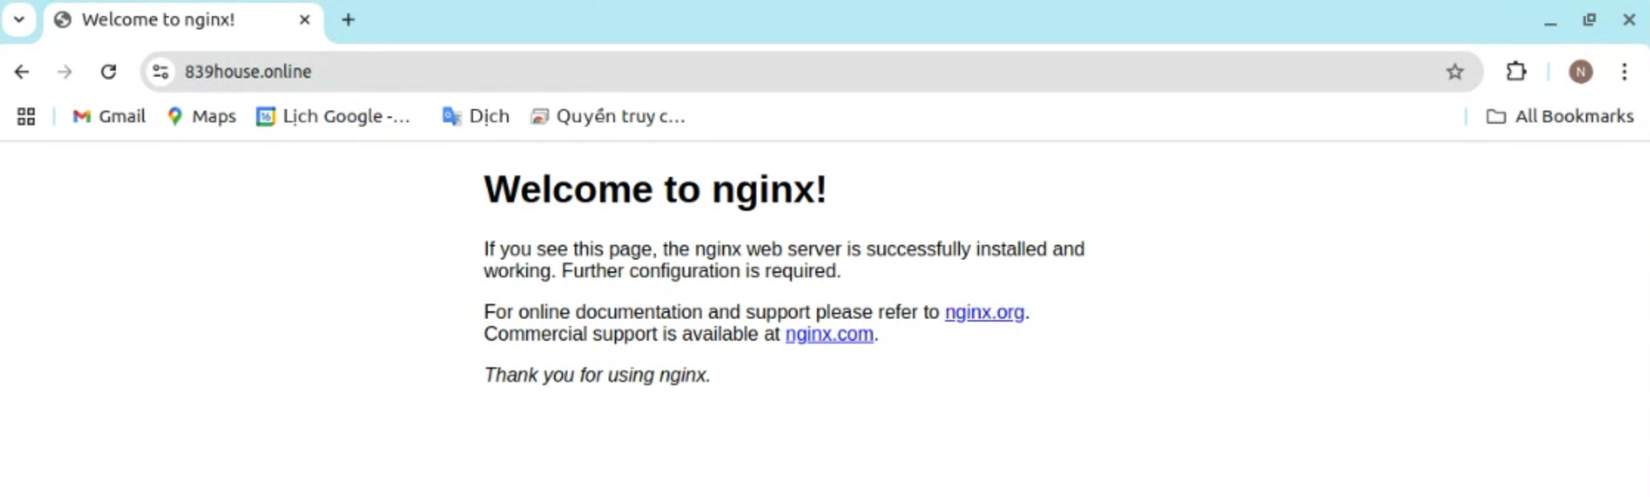Click the Welcome to nginx! heading
1650x497 pixels.
[x=655, y=189]
